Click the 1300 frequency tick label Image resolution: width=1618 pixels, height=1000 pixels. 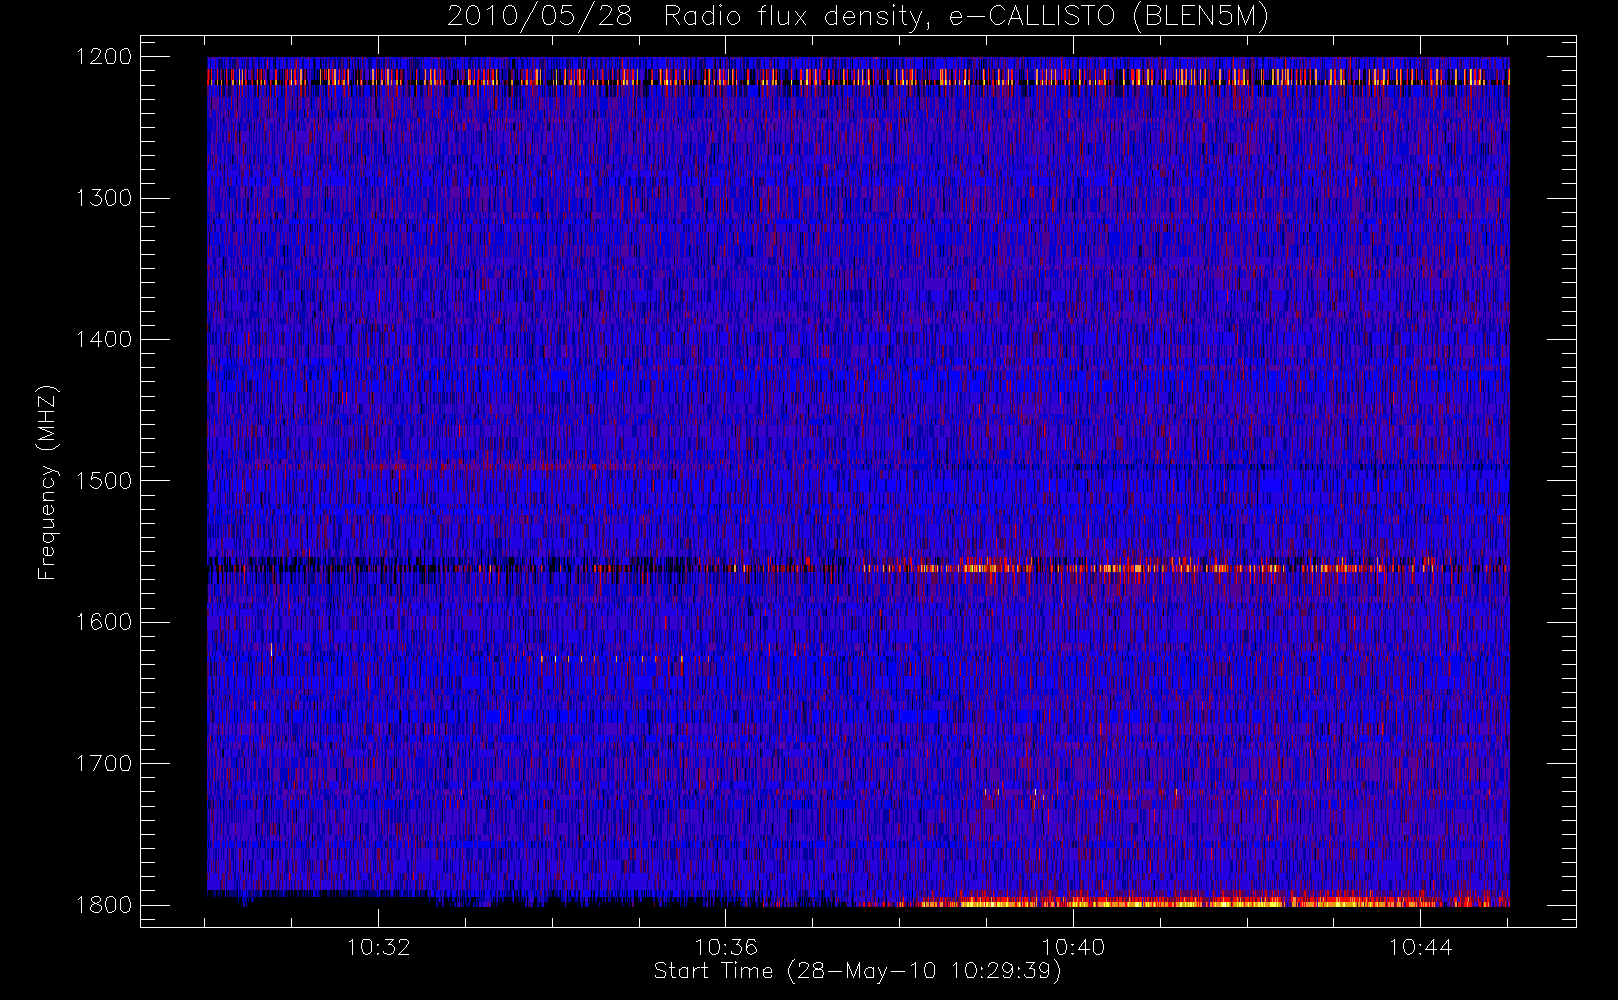coord(103,198)
